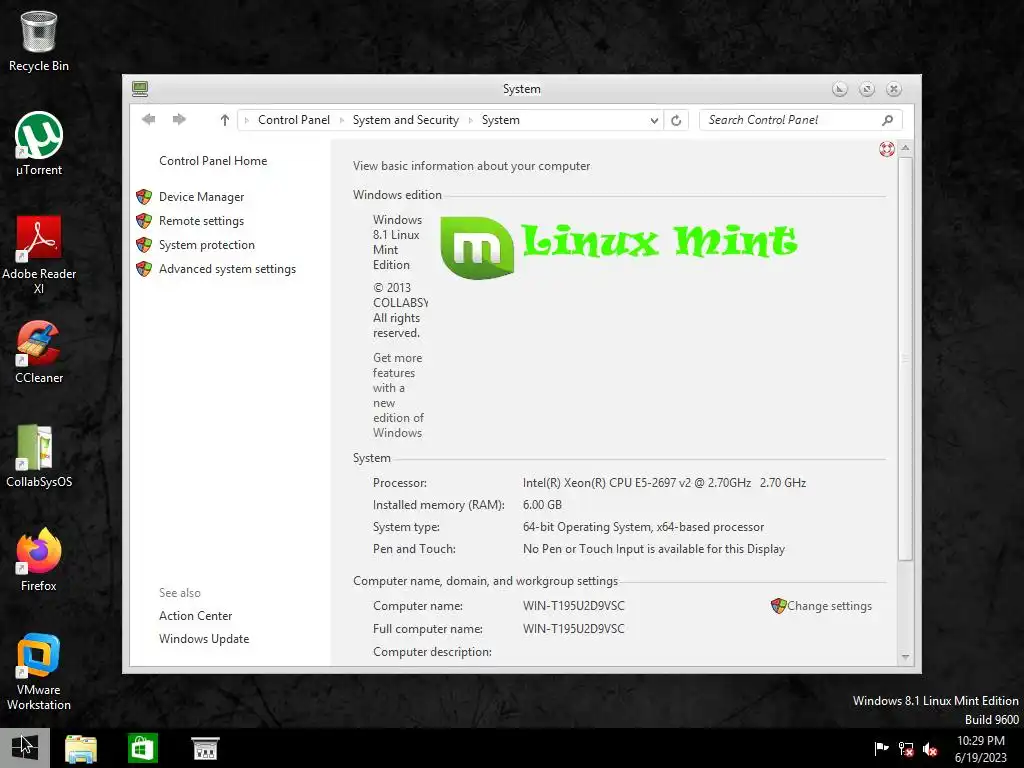The image size is (1024, 768).
Task: Expand the arrow after Control Panel breadcrumb
Action: click(342, 120)
